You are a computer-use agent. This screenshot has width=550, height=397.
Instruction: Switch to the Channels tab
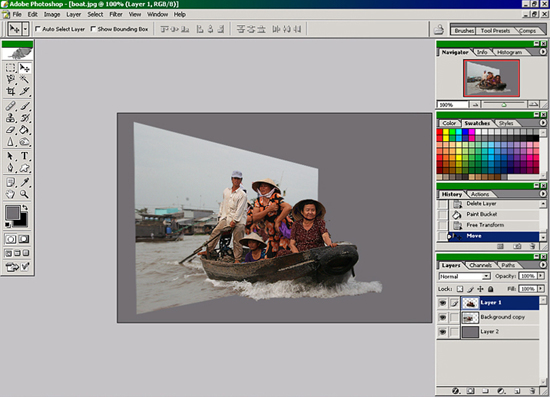480,265
